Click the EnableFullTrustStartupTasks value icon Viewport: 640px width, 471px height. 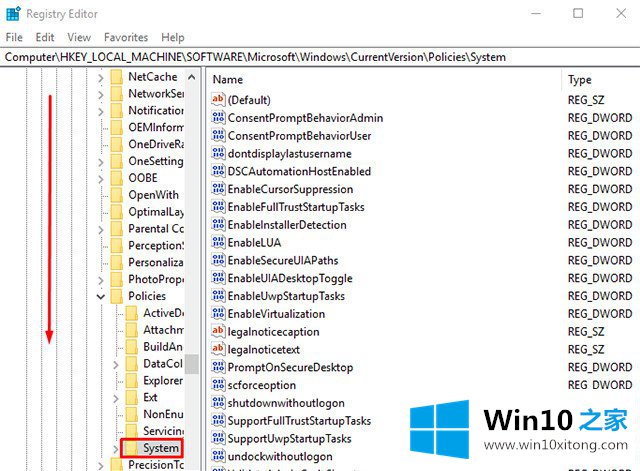(x=218, y=207)
